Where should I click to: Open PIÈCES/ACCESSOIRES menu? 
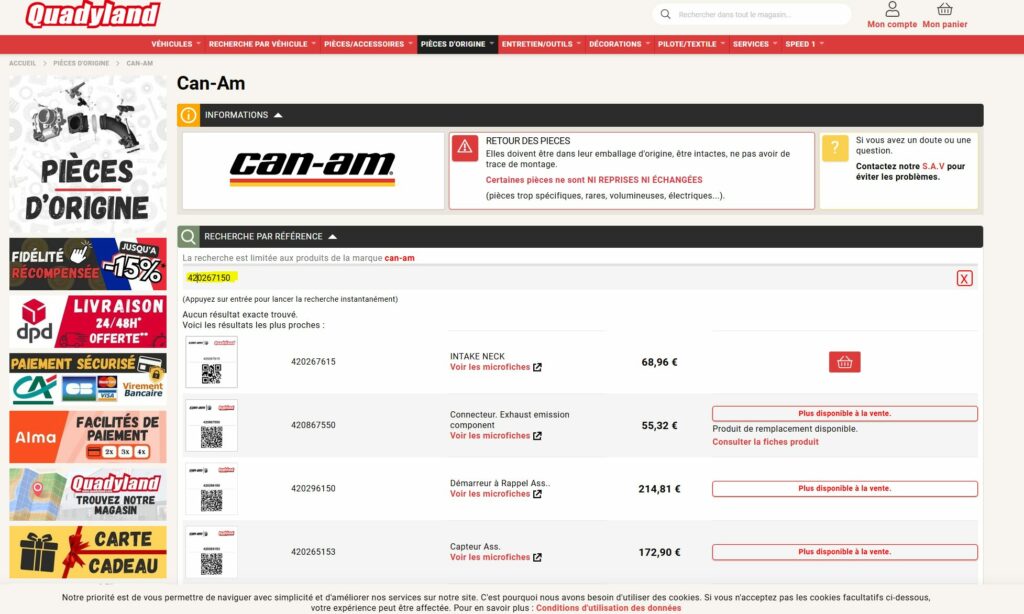pos(368,44)
